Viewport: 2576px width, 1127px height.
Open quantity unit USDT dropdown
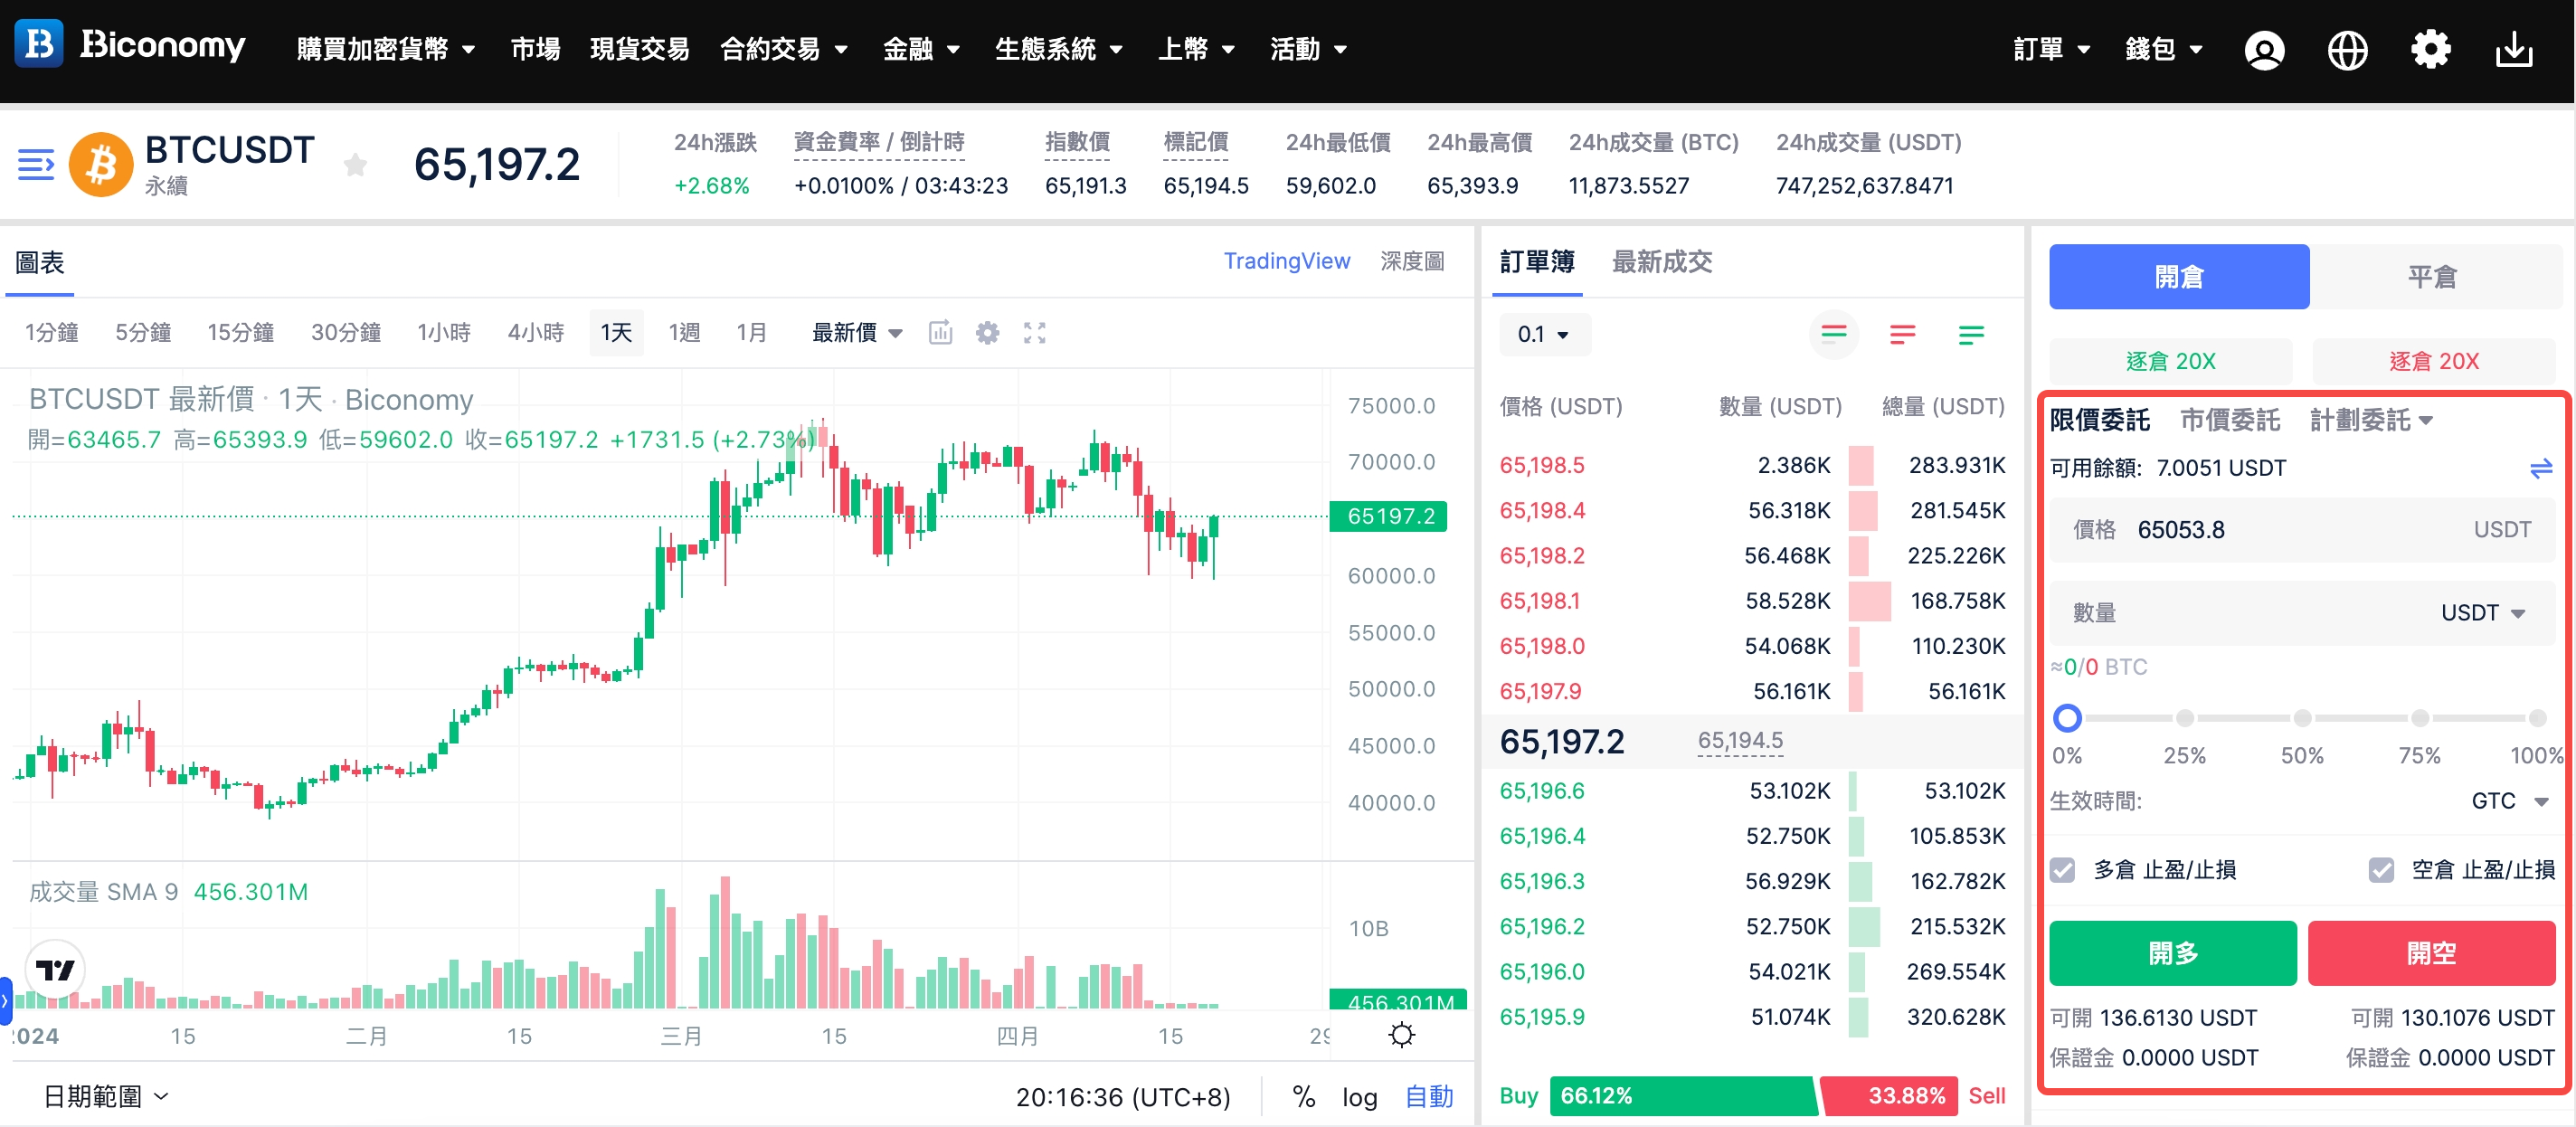2482,613
